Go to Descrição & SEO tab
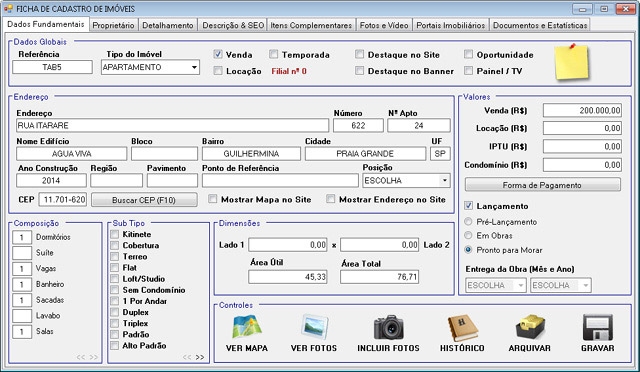The height and width of the screenshot is (372, 640). pyautogui.click(x=233, y=25)
